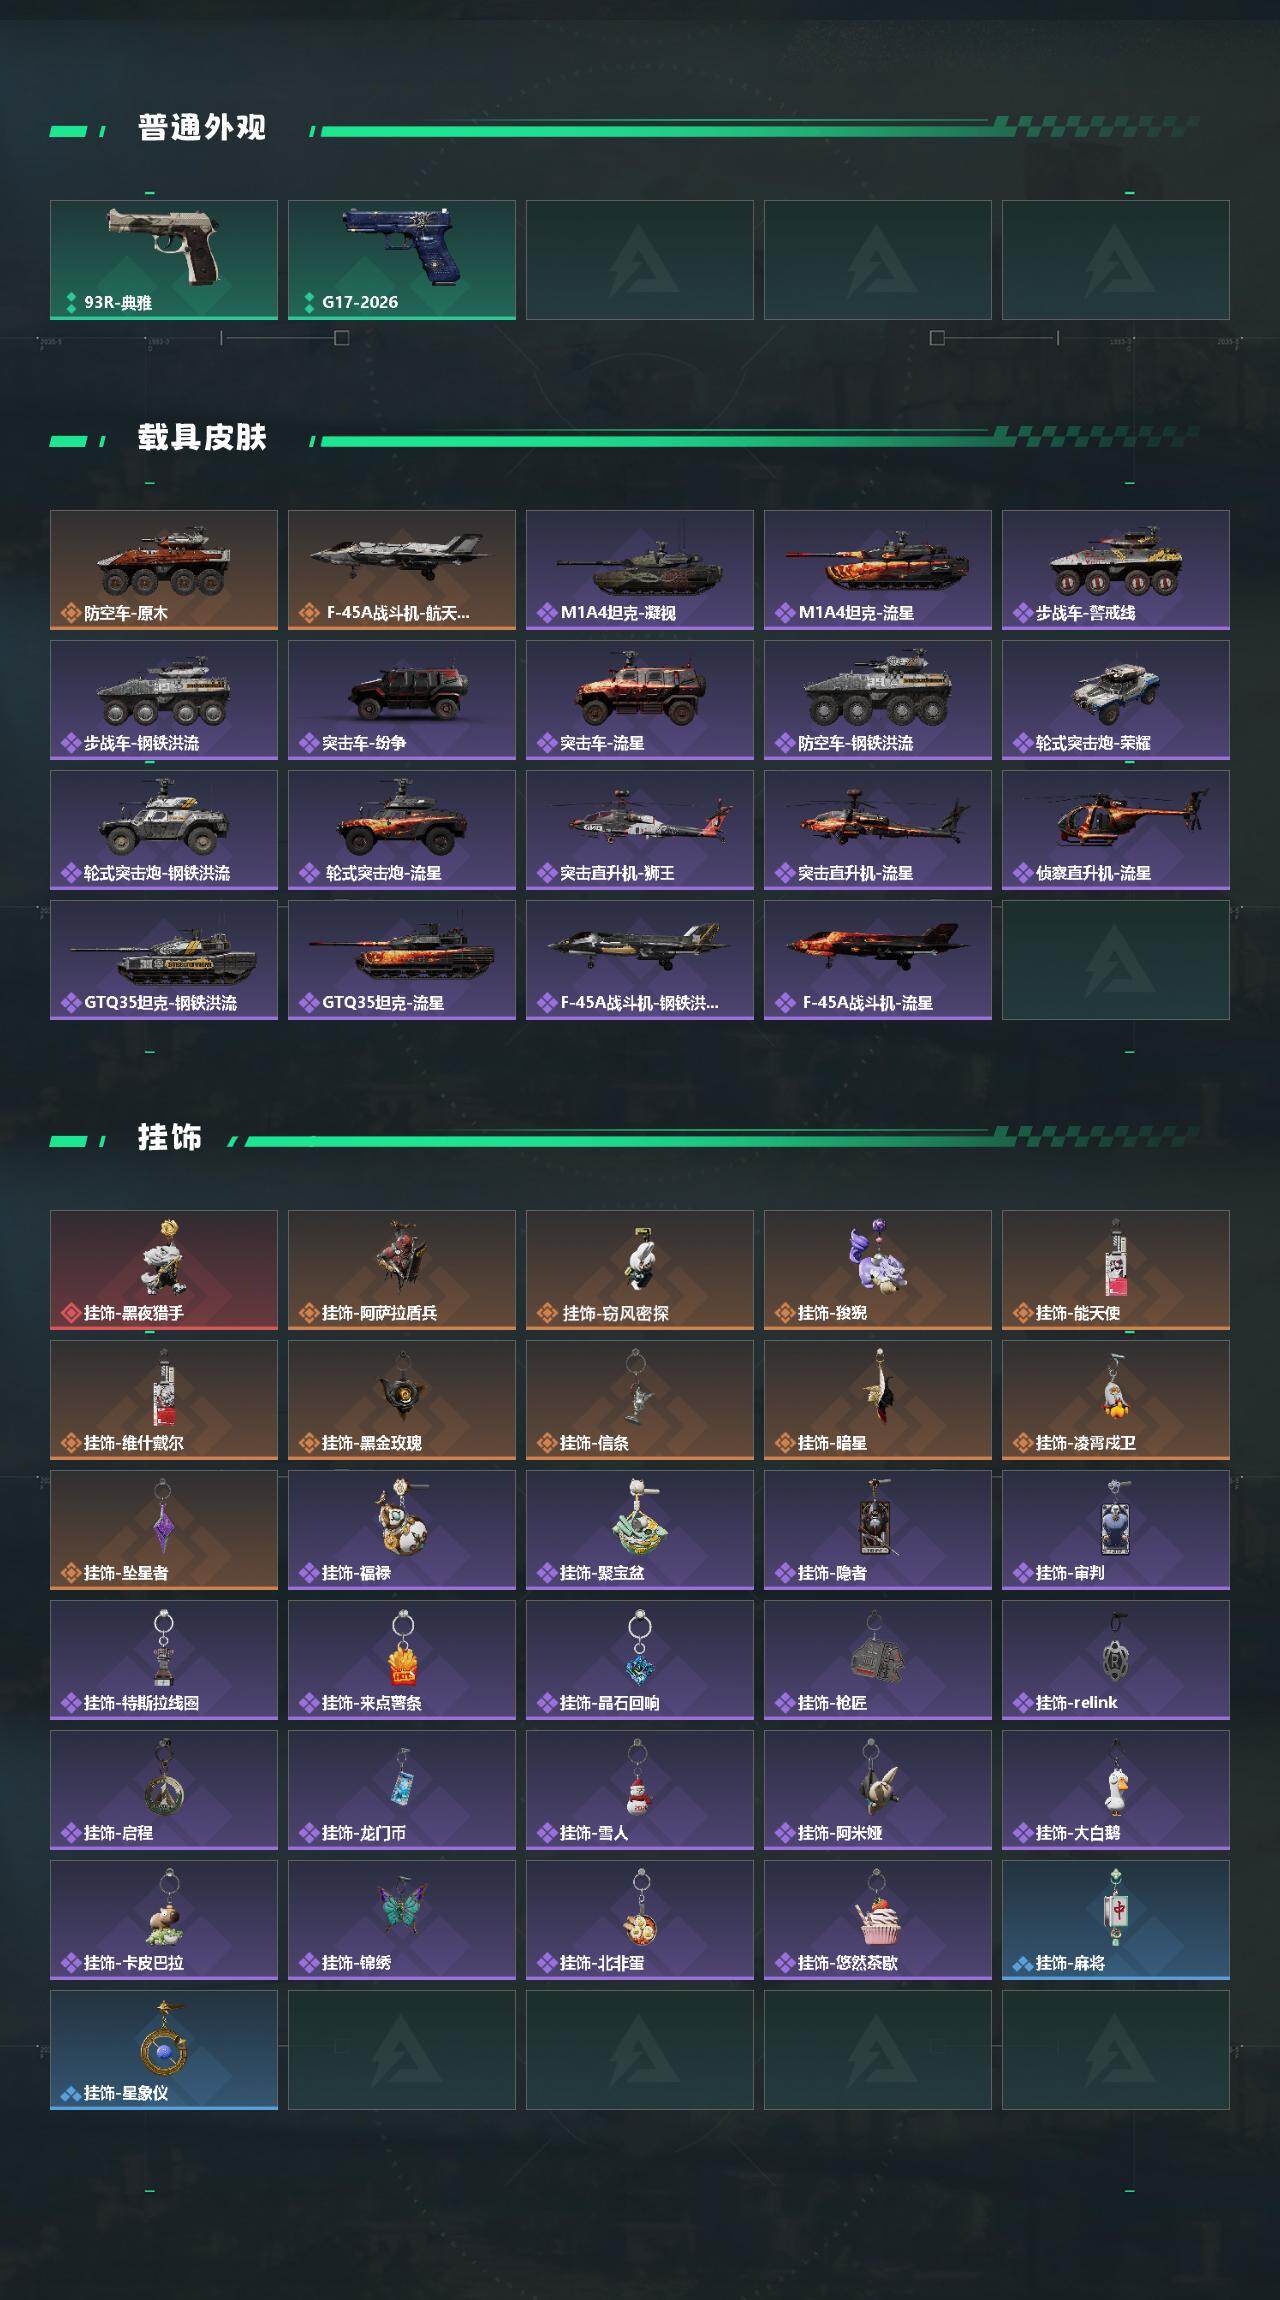Choose the 突击直升机-狮王 helicopter skin
This screenshot has height=2300, width=1280.
640,830
